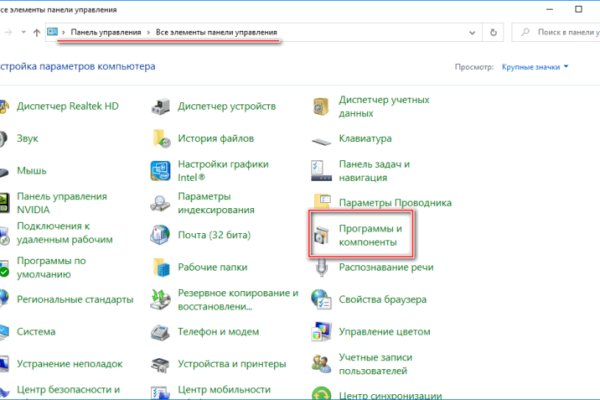Click the Control Panel search field
Image resolution: width=600 pixels, height=400 pixels.
point(555,32)
